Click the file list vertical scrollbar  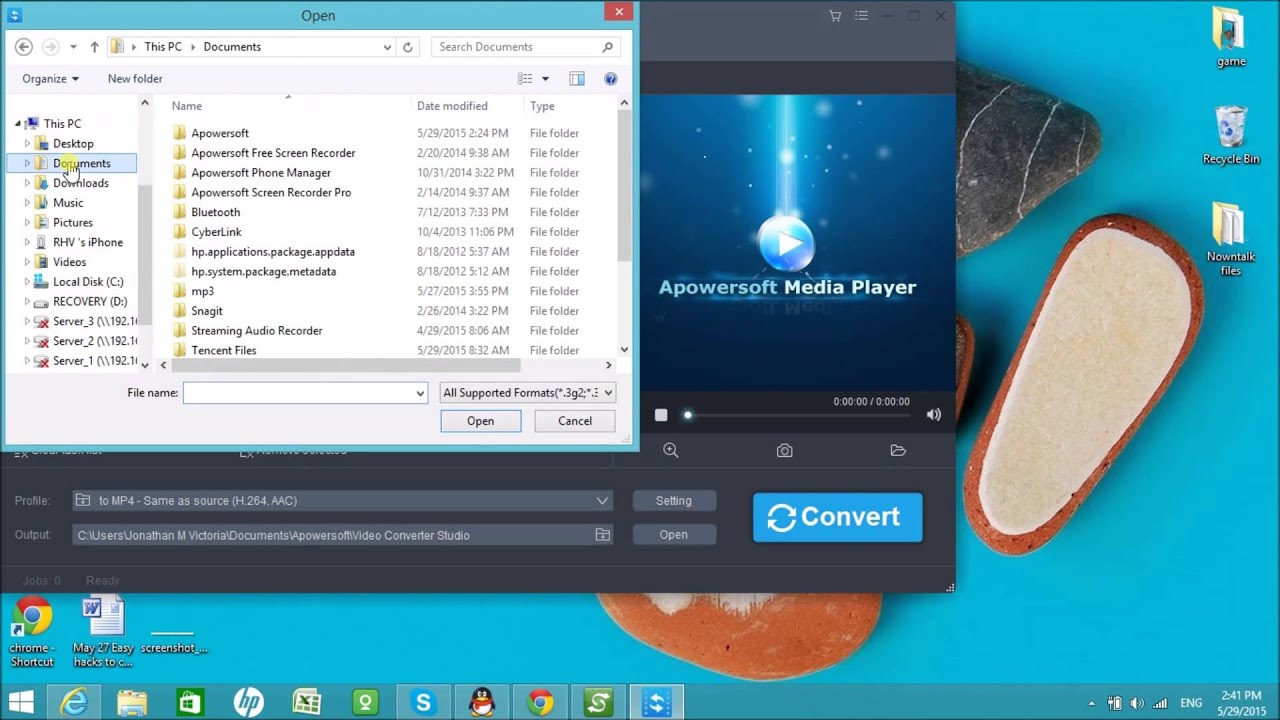pos(624,185)
